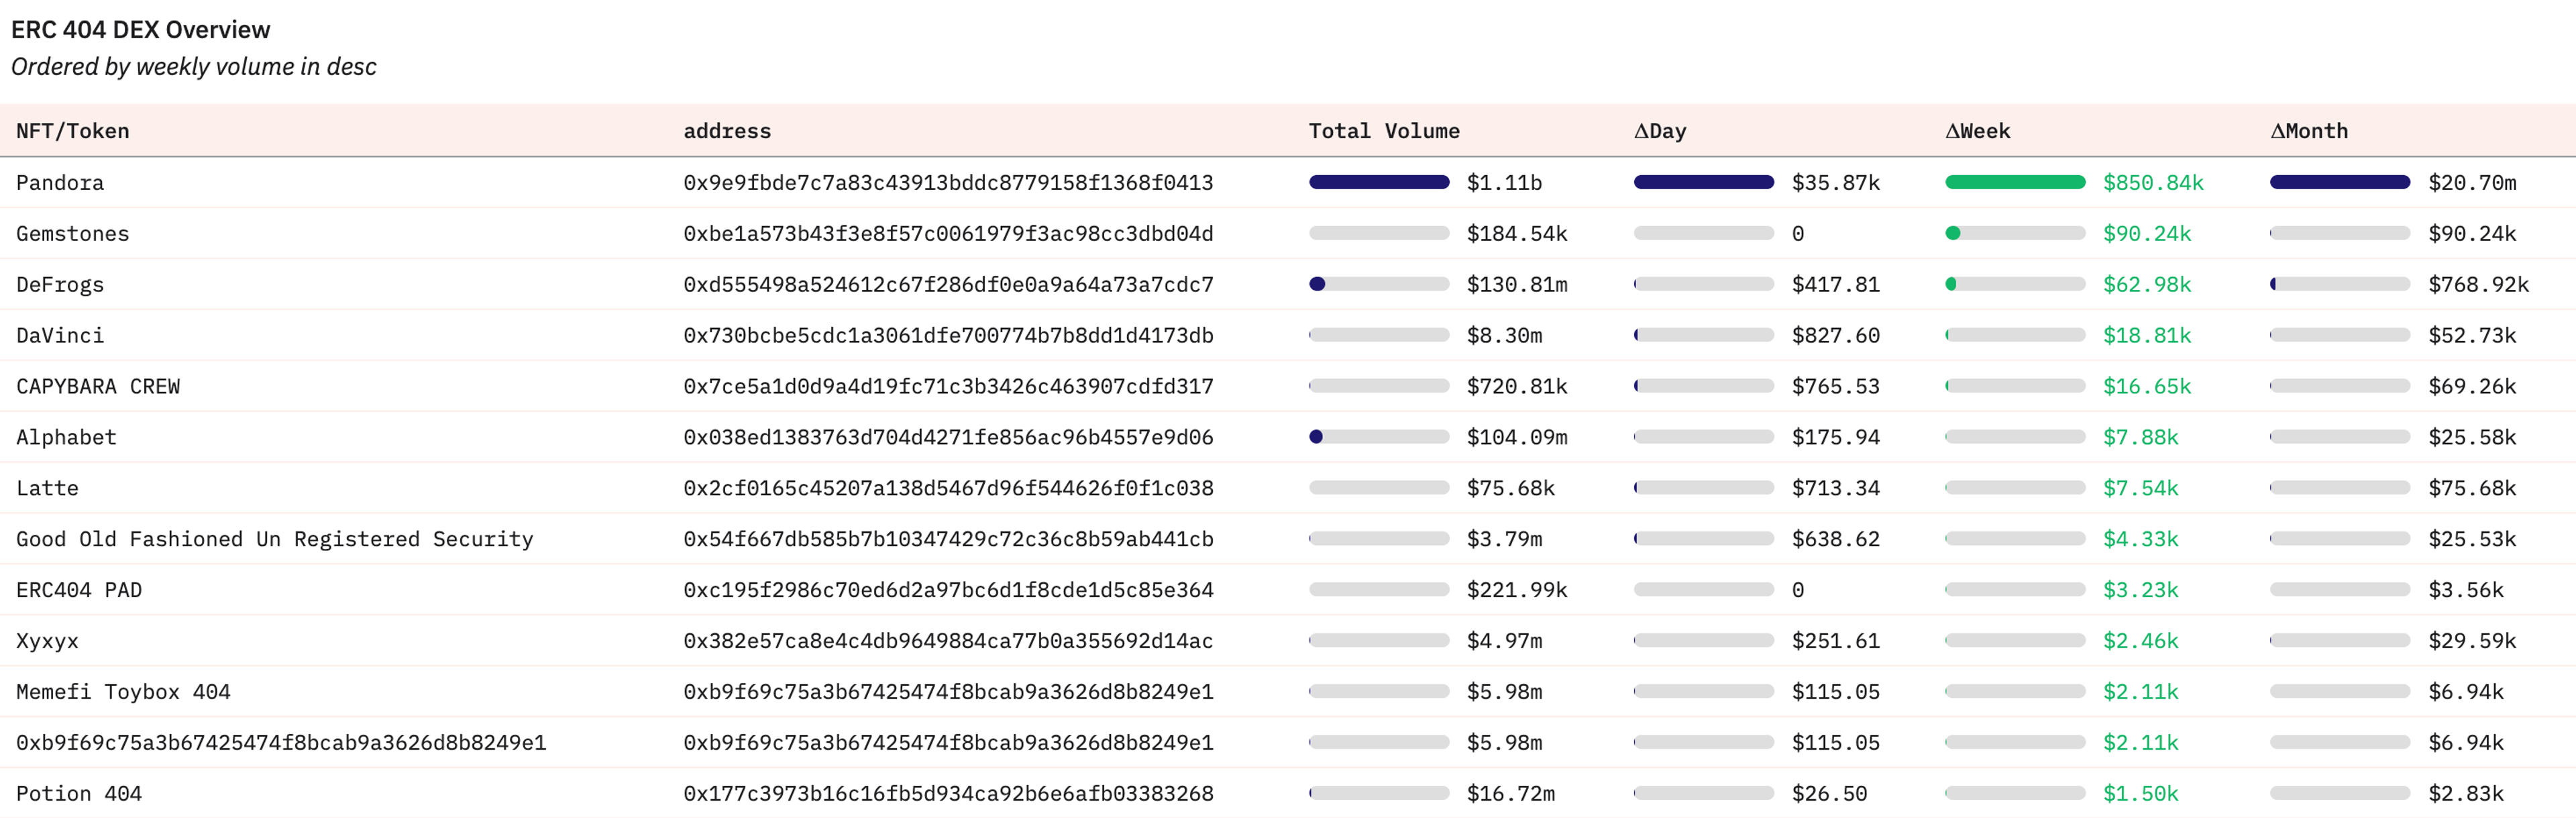The width and height of the screenshot is (2576, 818).
Task: Click DaVinci's ΔDay value $827.60
Action: [1836, 335]
